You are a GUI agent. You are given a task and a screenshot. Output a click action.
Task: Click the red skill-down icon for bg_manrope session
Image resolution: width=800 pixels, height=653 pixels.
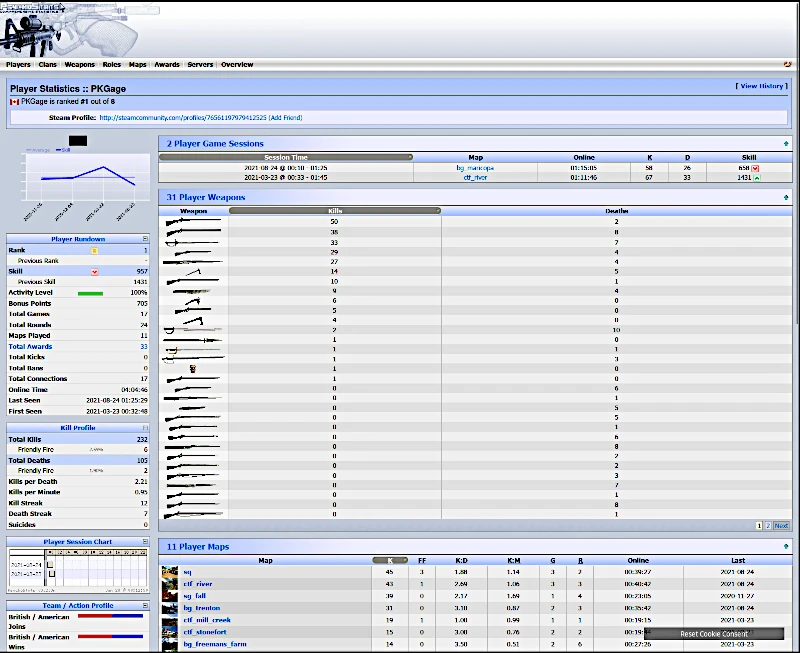[x=756, y=168]
